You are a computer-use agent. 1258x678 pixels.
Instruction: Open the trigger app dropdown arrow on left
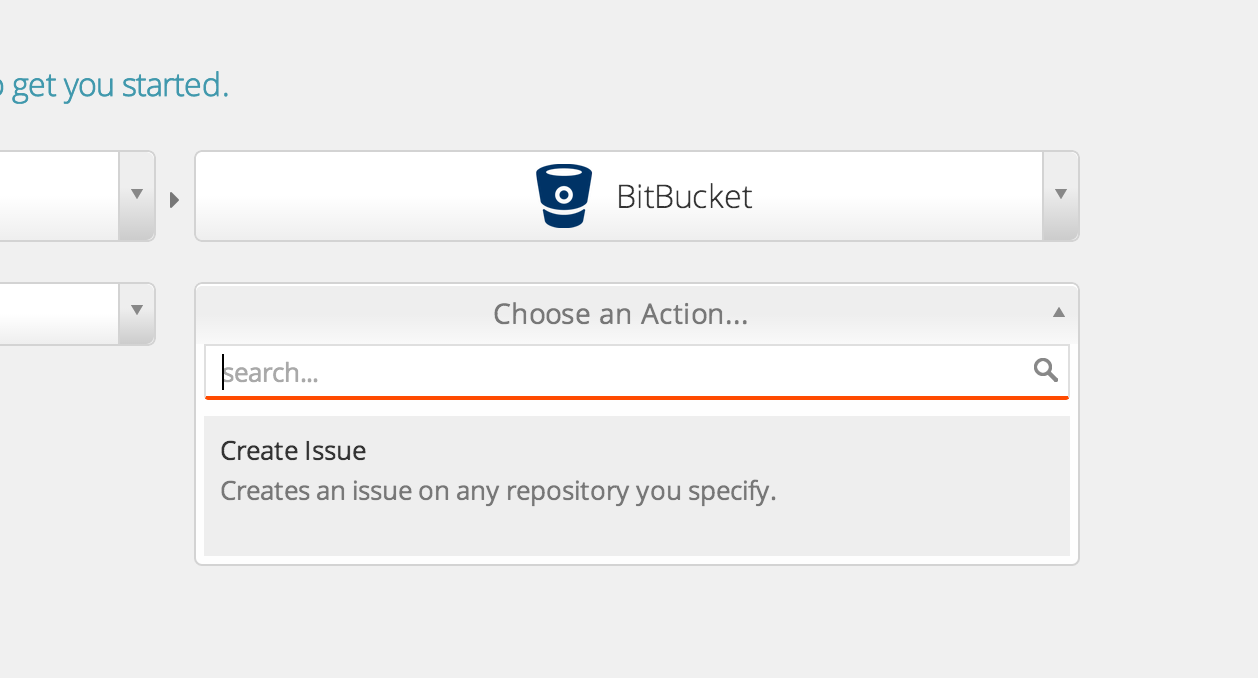(x=137, y=195)
